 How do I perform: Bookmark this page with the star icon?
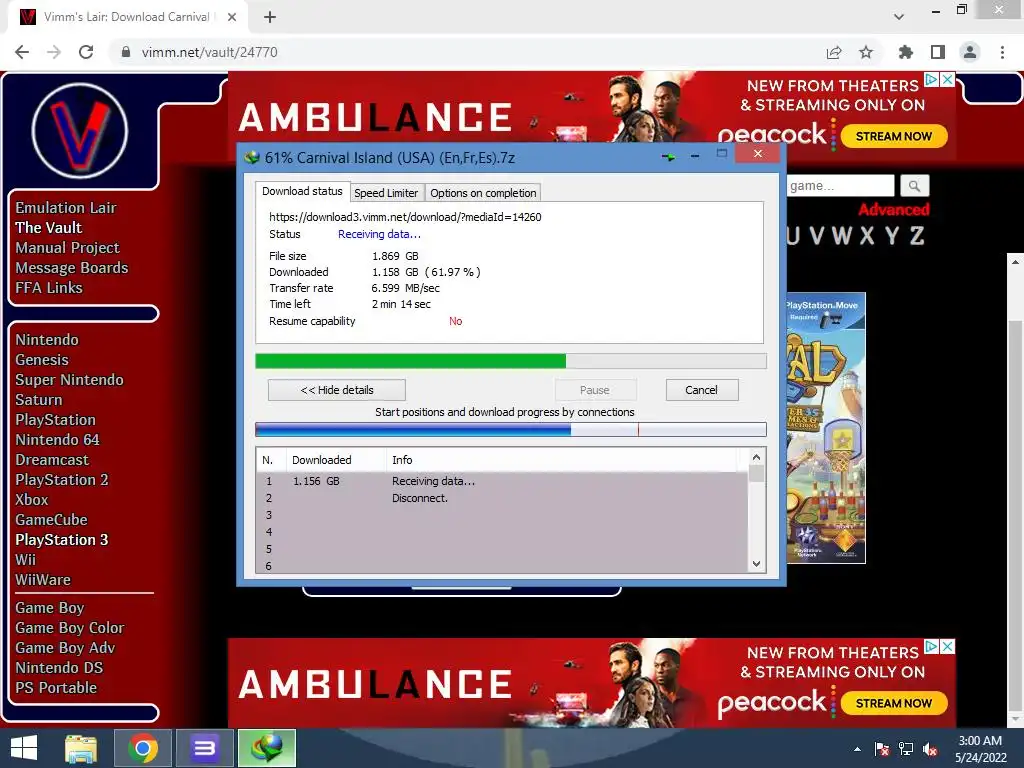tap(866, 52)
